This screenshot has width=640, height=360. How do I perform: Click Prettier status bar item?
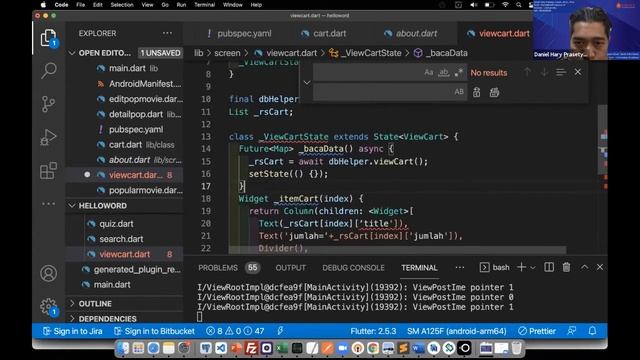tap(537, 331)
